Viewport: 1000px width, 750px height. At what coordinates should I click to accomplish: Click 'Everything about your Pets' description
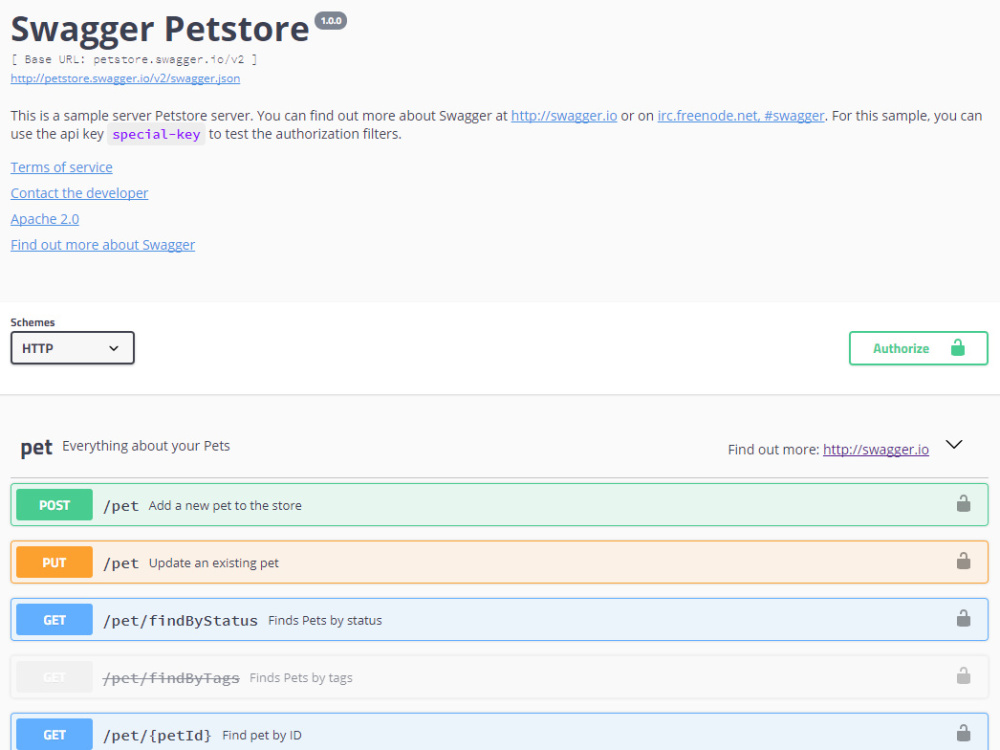pyautogui.click(x=146, y=446)
